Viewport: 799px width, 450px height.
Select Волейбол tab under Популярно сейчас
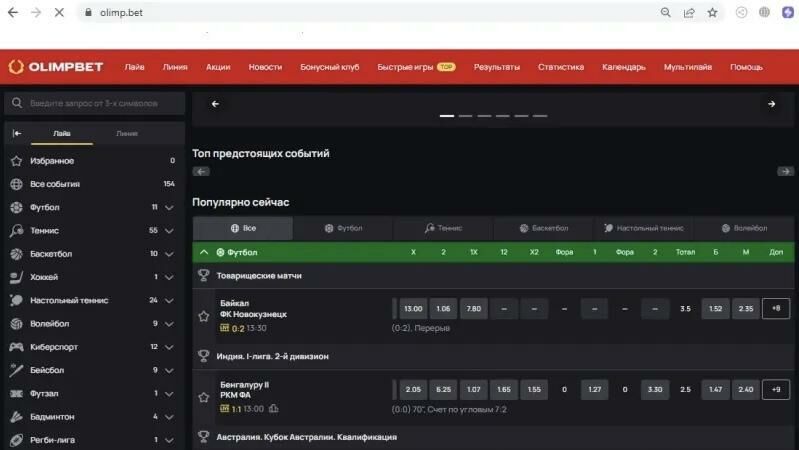[x=744, y=228]
